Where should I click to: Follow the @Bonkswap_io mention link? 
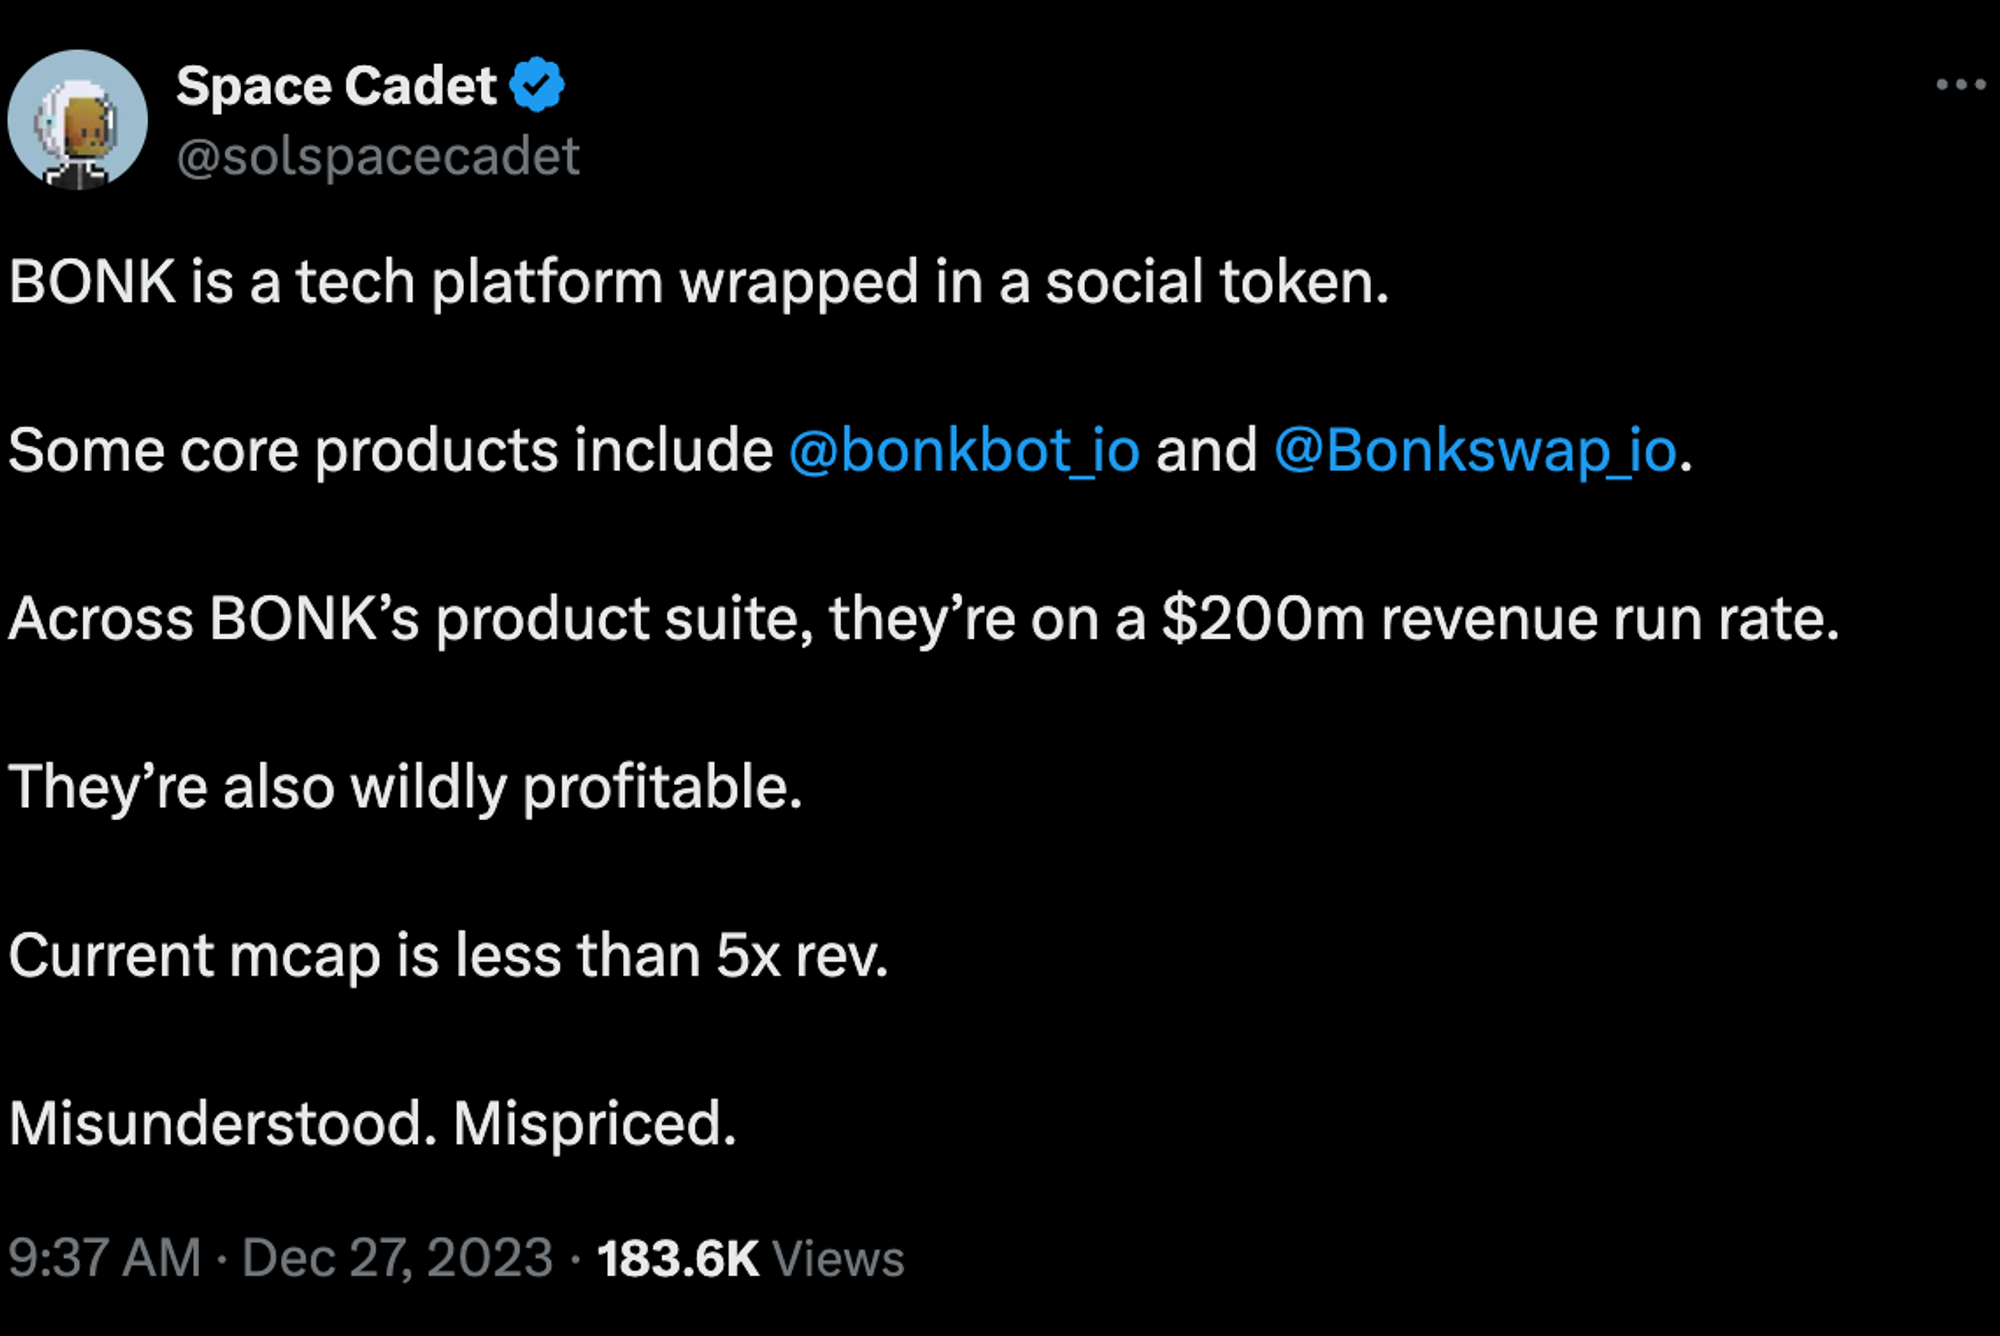tap(1475, 450)
